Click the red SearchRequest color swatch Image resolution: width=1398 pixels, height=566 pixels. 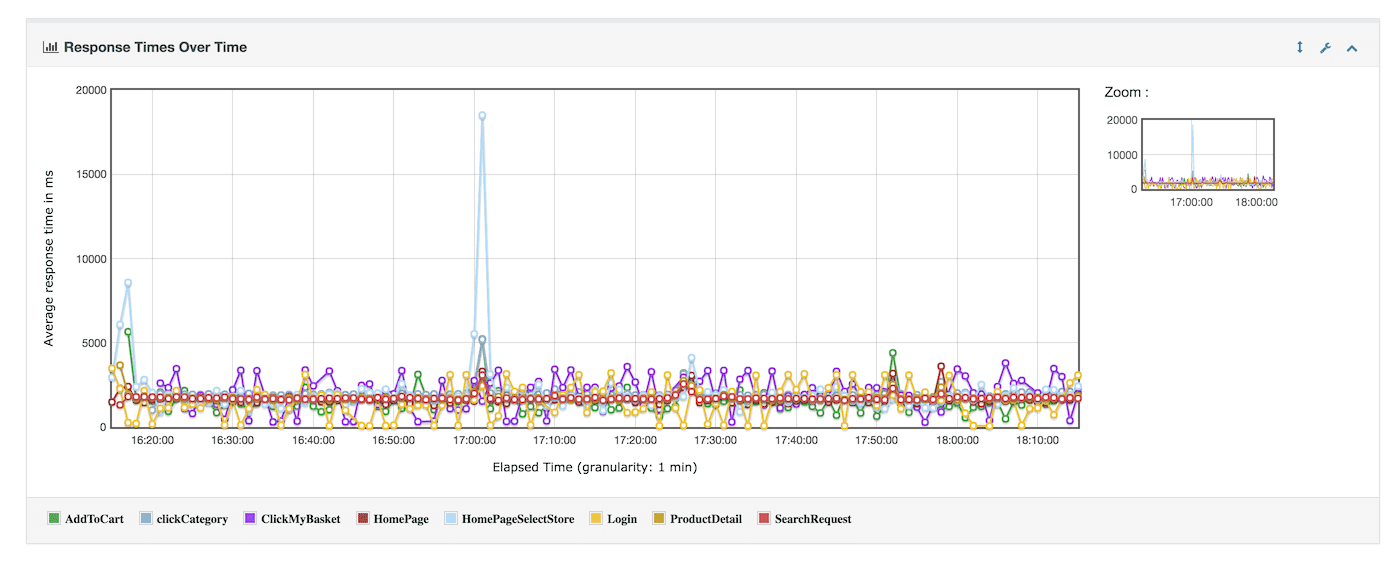(764, 518)
